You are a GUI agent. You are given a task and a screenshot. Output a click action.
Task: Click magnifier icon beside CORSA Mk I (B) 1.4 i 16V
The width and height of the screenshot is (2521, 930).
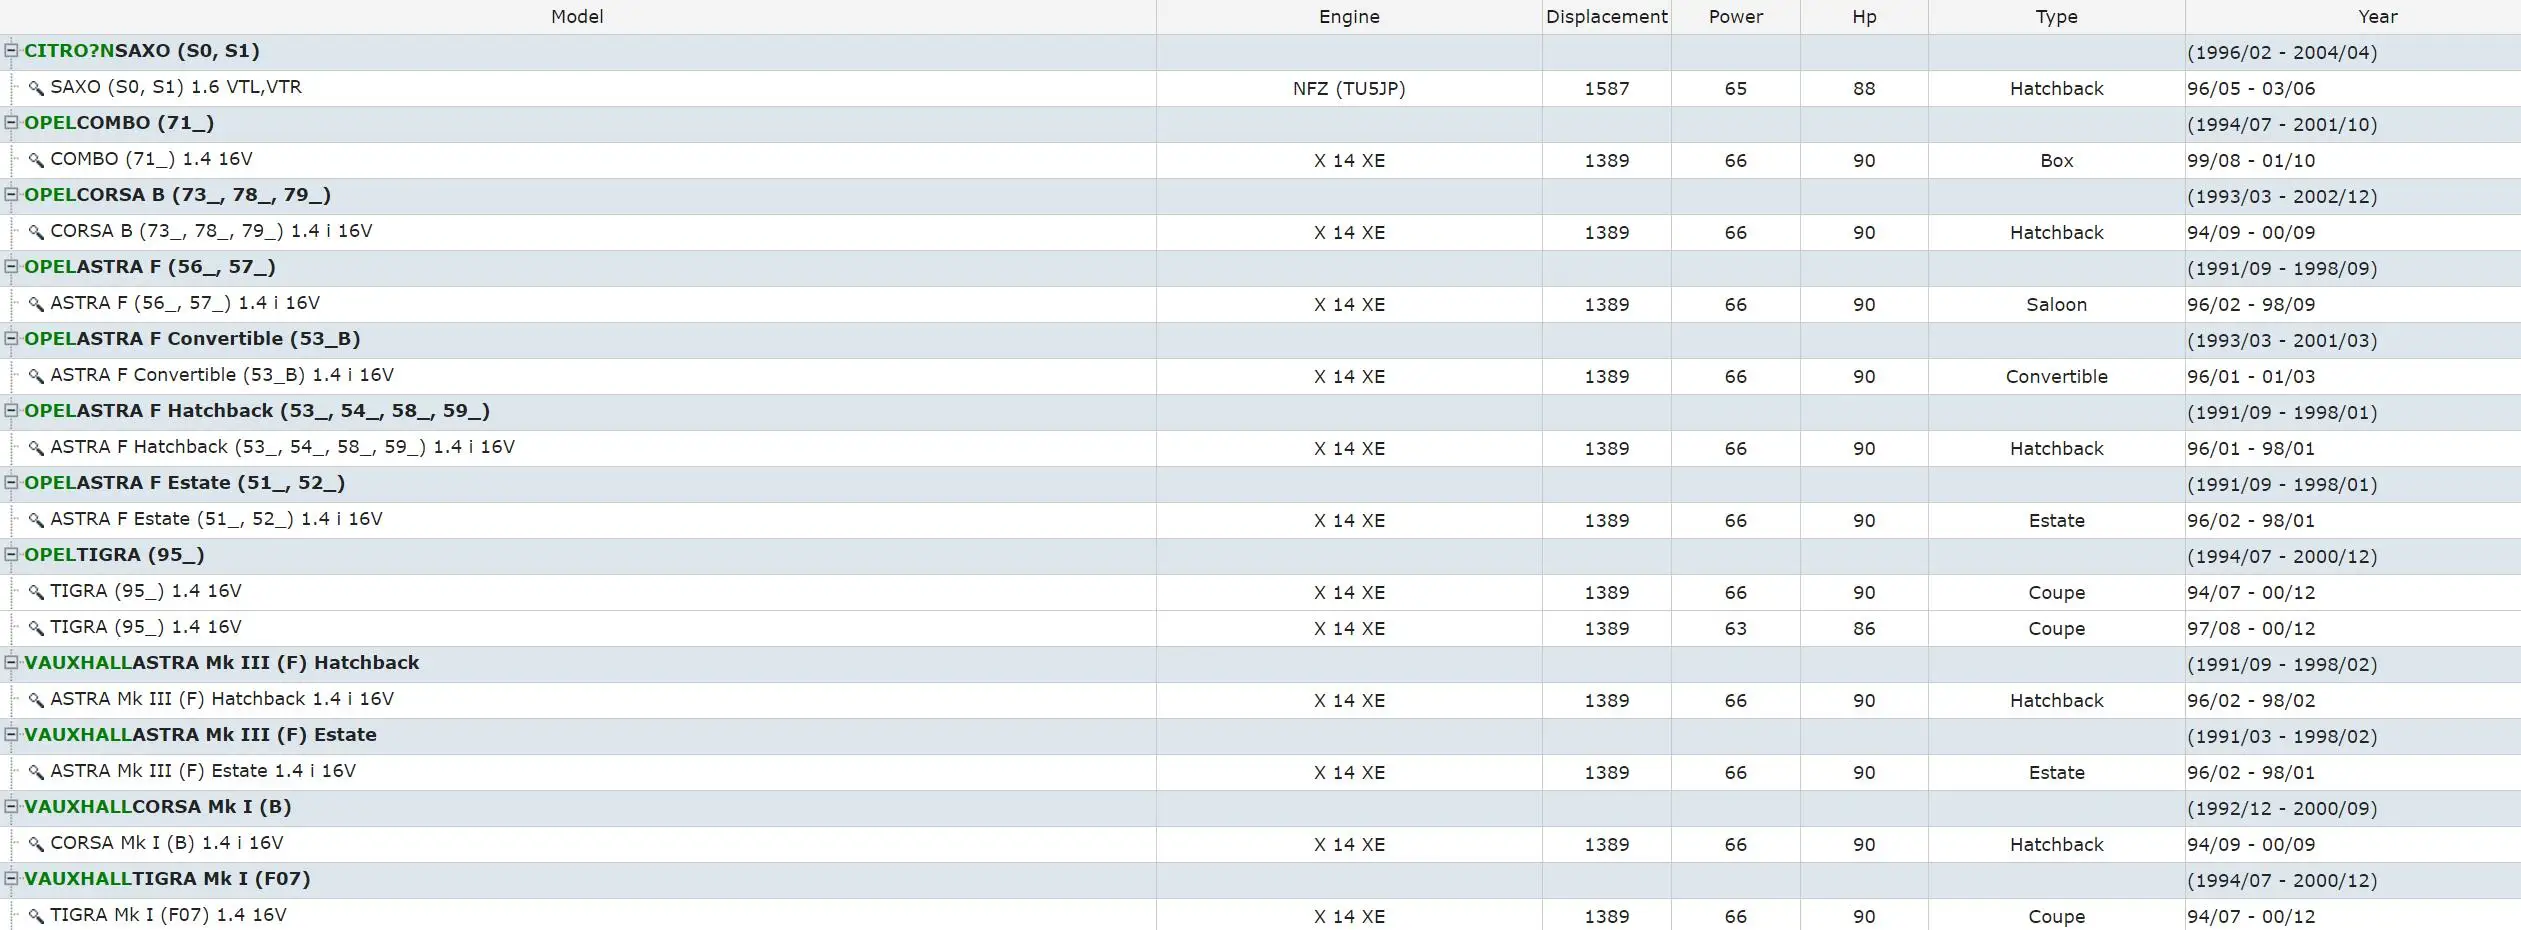pyautogui.click(x=36, y=844)
